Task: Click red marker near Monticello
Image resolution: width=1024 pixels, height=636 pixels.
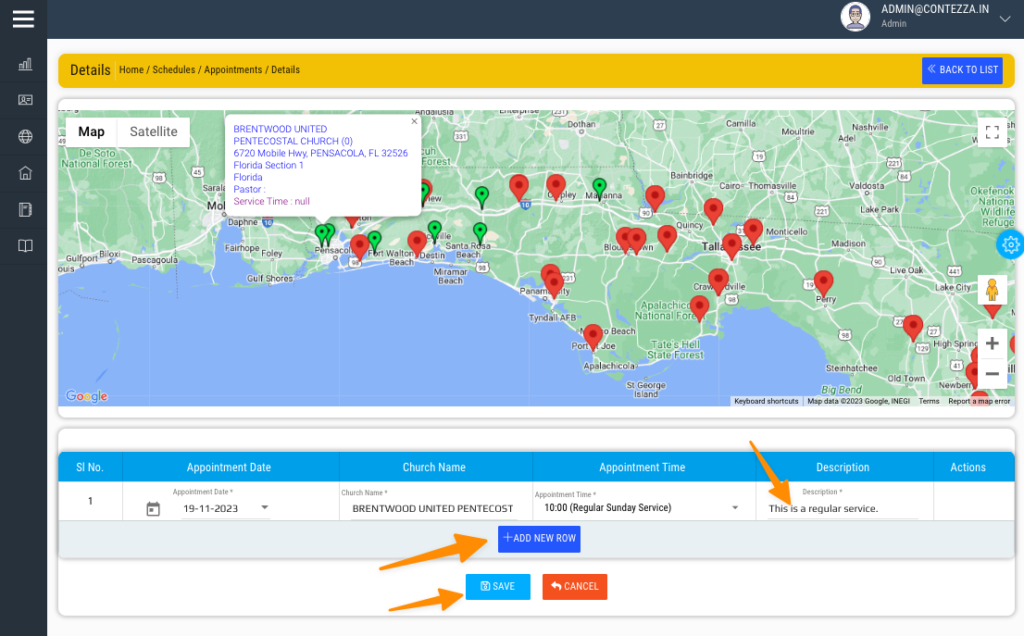Action: [753, 233]
